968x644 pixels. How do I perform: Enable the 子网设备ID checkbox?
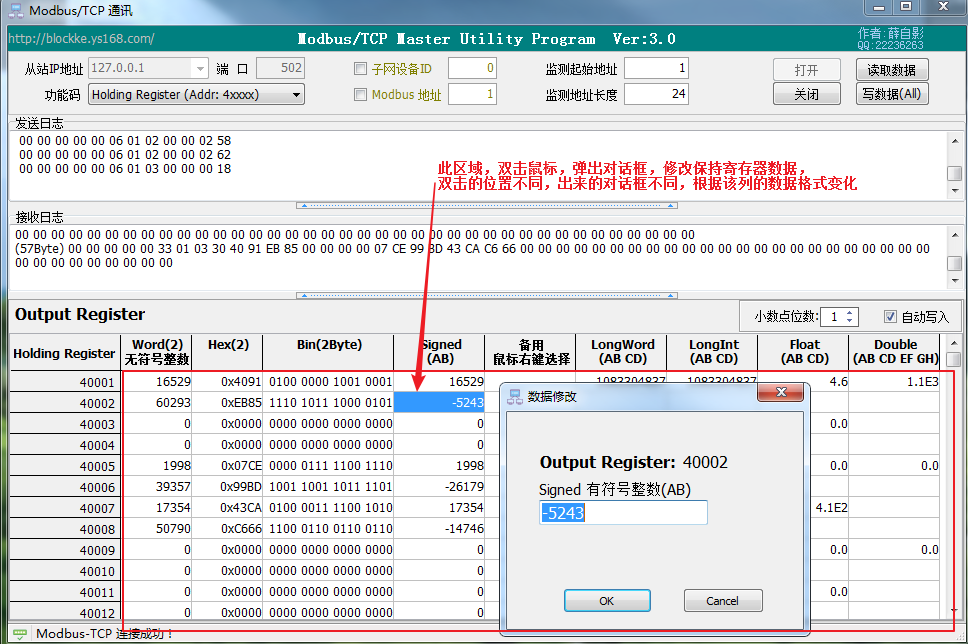coord(361,69)
